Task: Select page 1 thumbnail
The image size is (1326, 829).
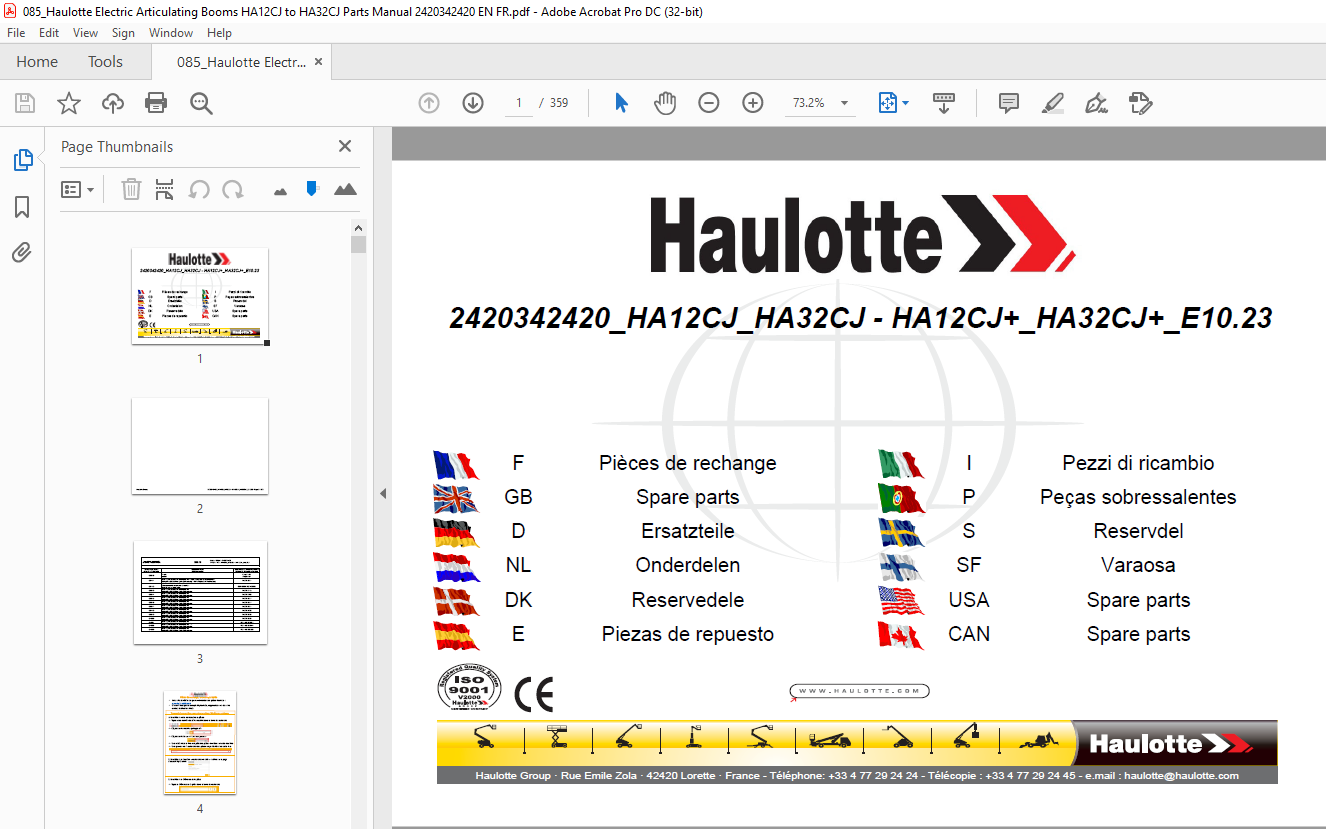Action: coord(200,296)
